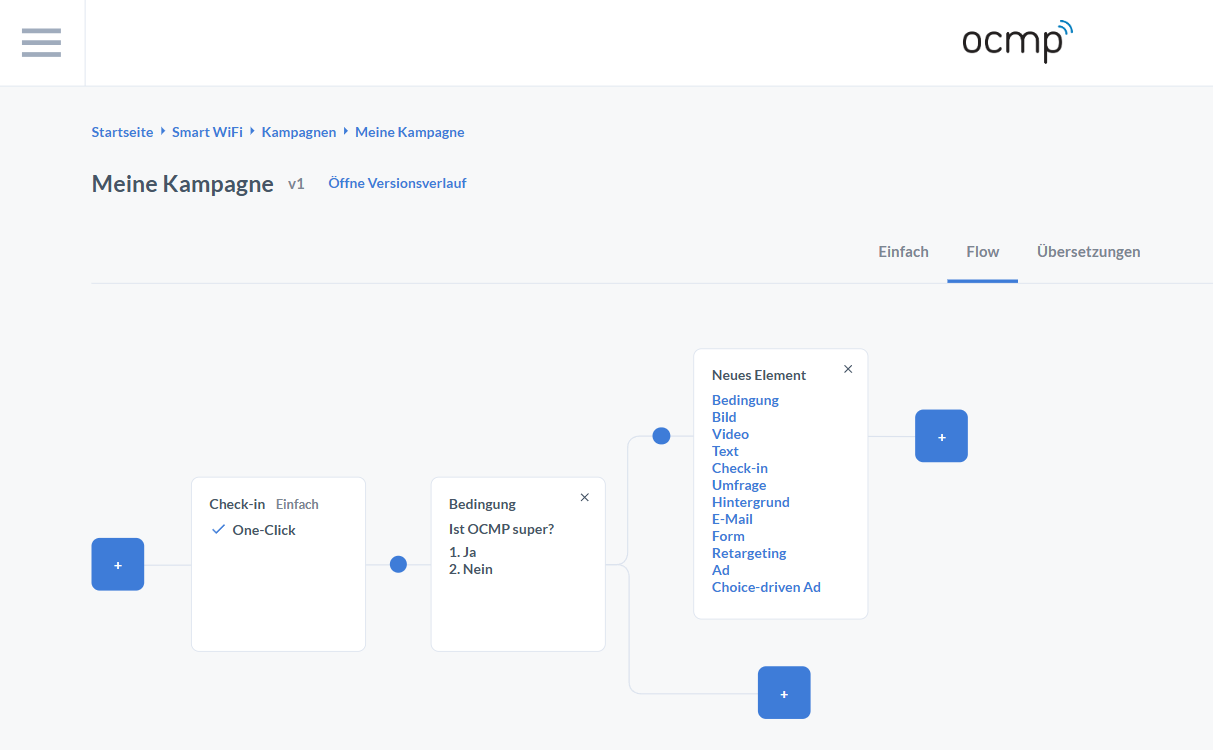Image resolution: width=1213 pixels, height=750 pixels.
Task: Select Choice-driven Ad element option
Action: coord(766,587)
